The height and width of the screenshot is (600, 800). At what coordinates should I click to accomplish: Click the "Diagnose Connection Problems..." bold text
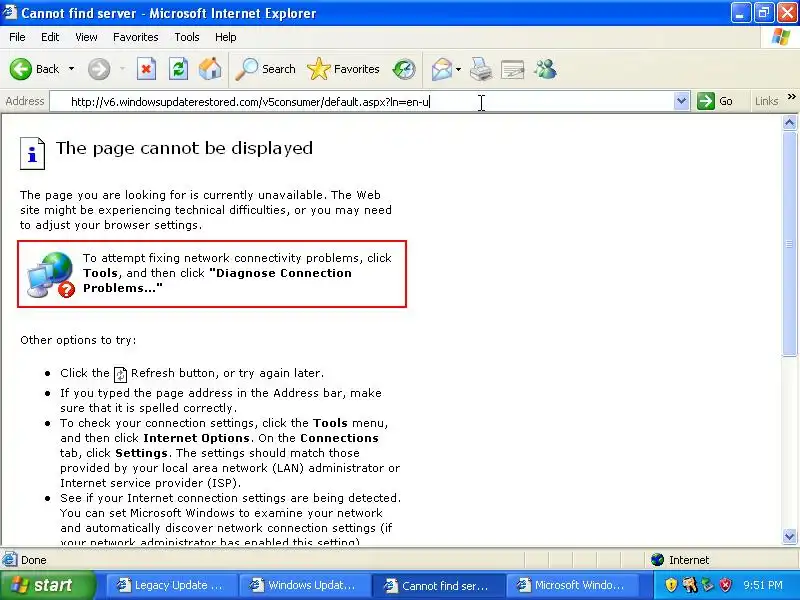coord(217,280)
